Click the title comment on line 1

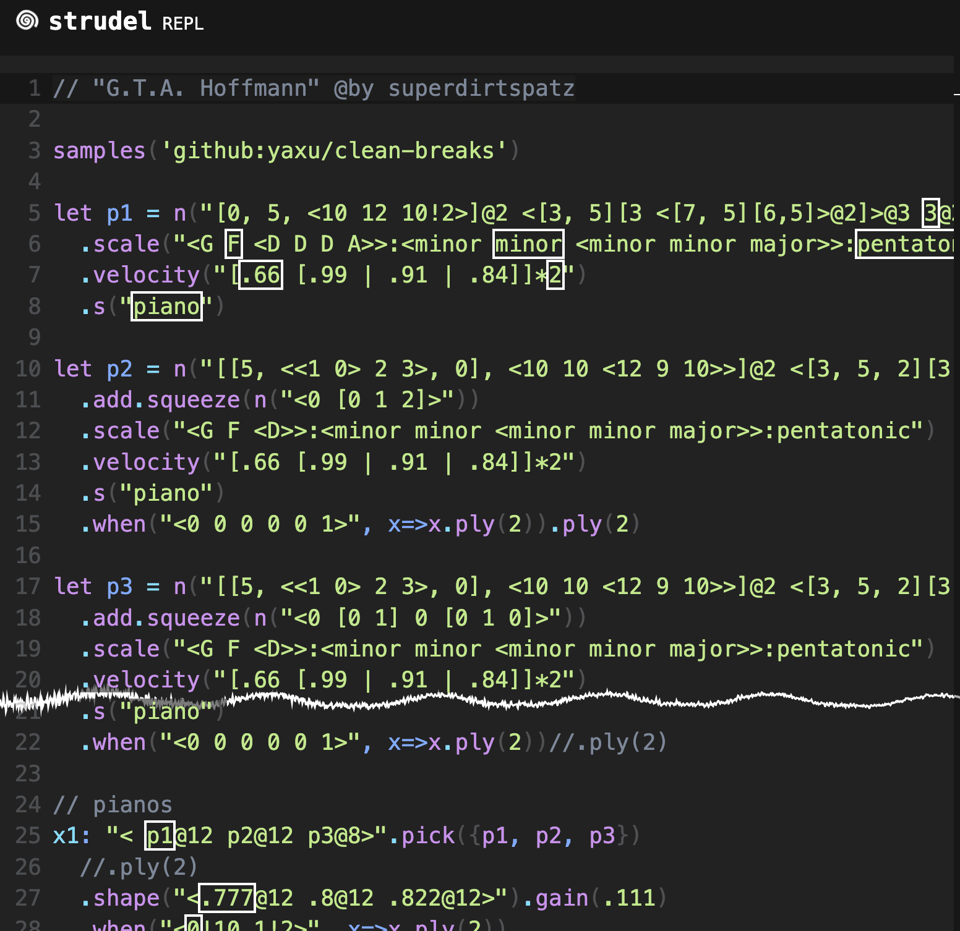pos(313,88)
